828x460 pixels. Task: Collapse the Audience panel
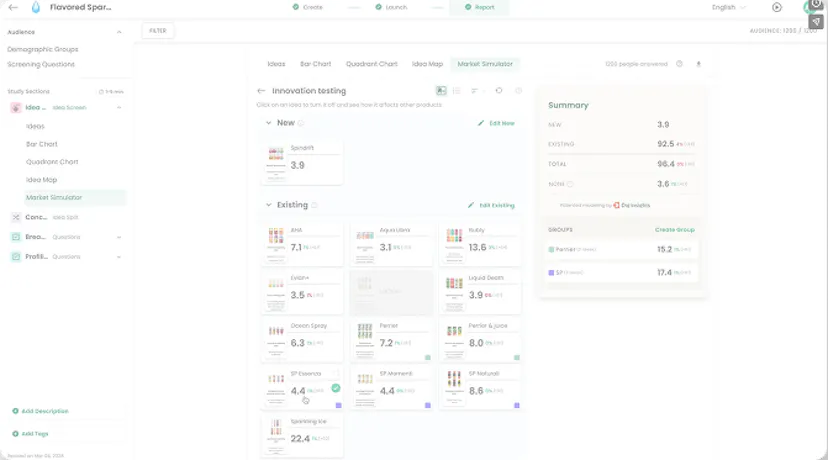point(119,32)
